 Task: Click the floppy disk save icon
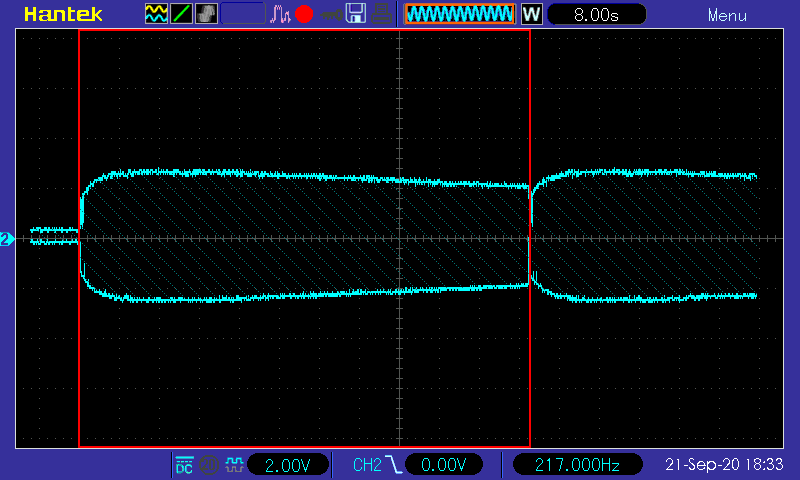[x=356, y=14]
